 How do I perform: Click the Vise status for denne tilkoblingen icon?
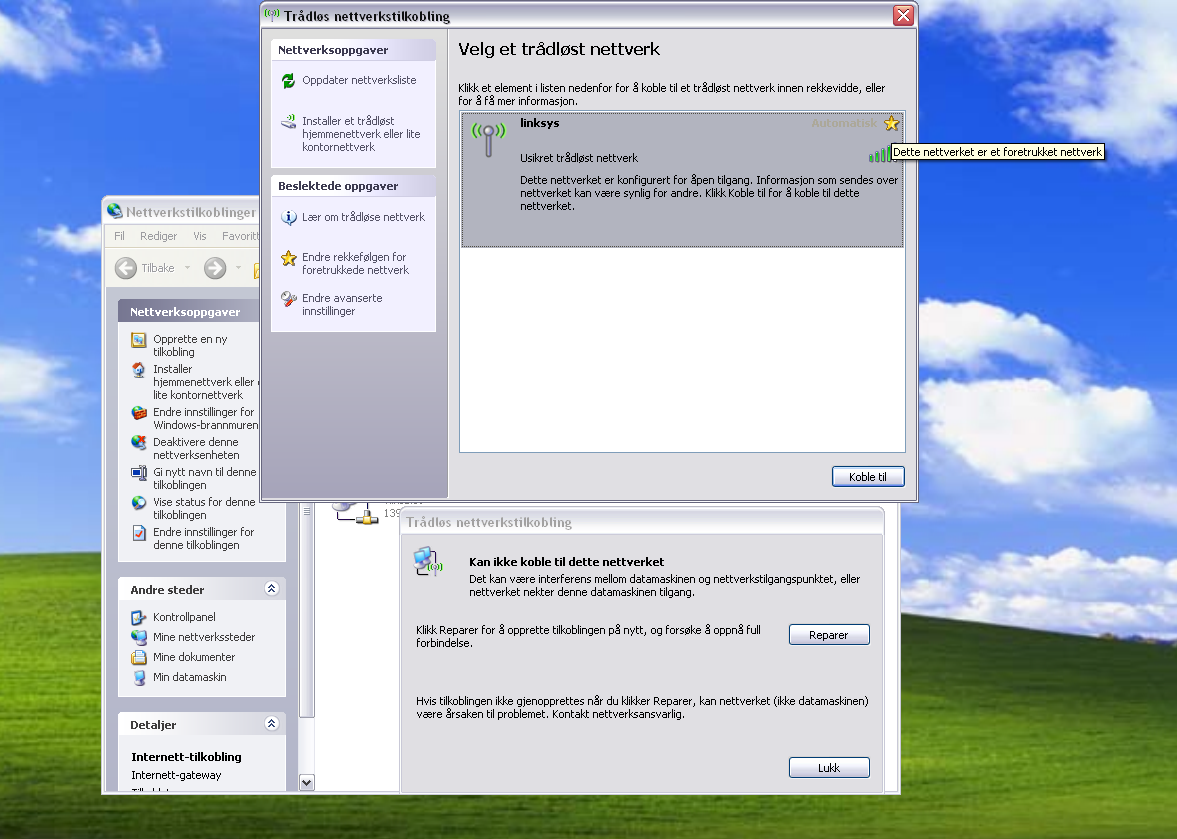pos(139,503)
